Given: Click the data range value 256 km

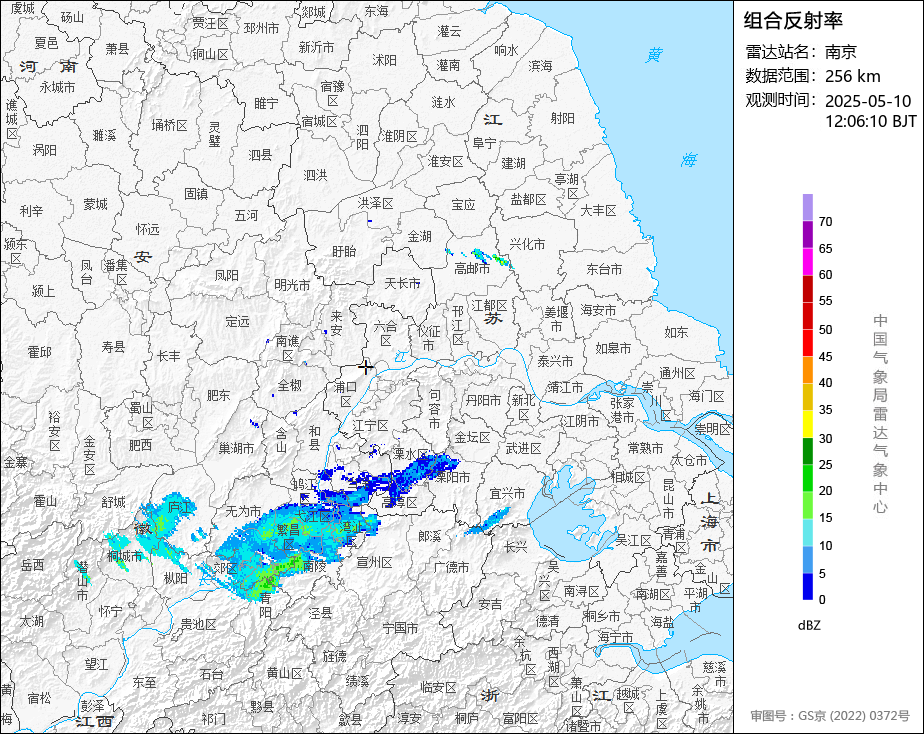Looking at the screenshot, I should pos(852,77).
